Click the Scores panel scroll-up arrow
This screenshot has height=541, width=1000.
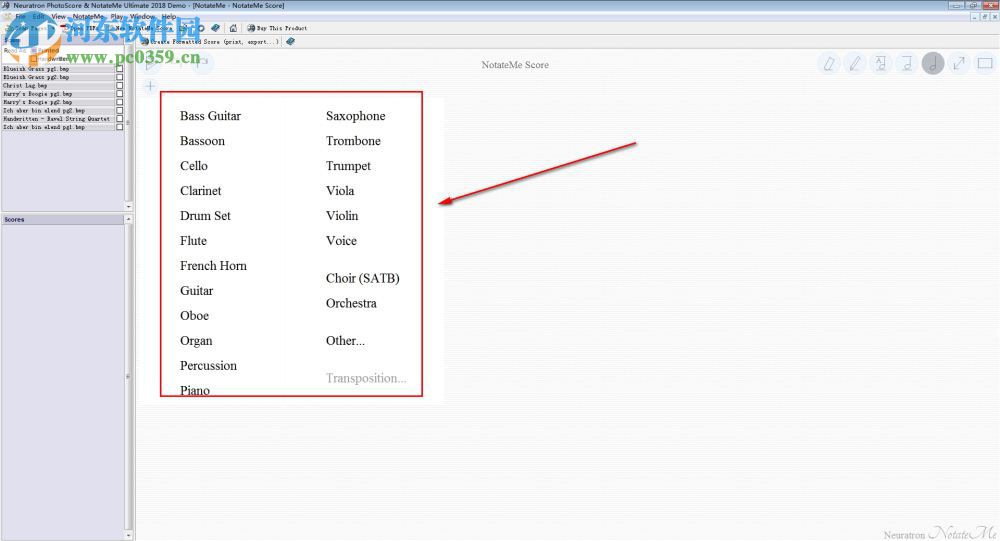(128, 219)
